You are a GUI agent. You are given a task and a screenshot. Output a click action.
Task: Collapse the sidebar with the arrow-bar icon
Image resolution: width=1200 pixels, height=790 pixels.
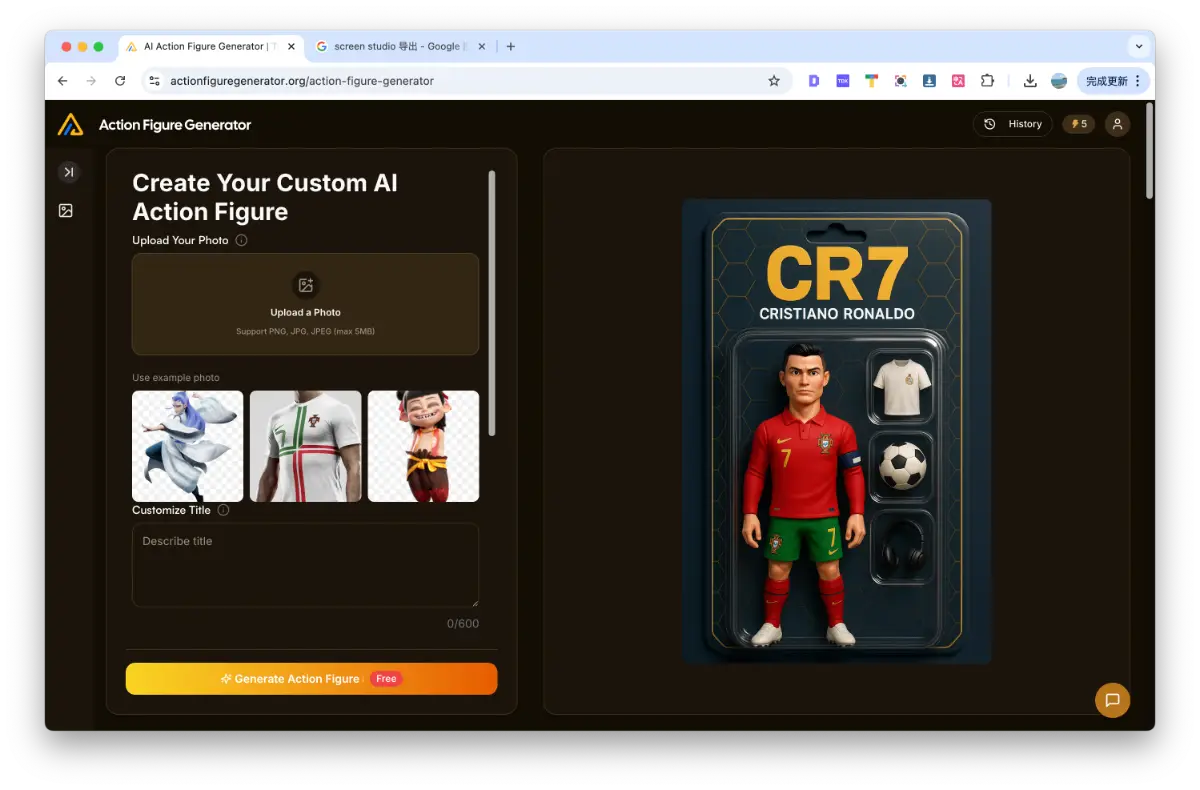click(x=68, y=172)
